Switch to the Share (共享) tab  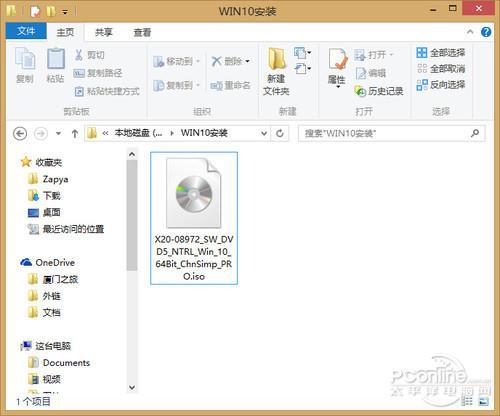click(x=104, y=32)
